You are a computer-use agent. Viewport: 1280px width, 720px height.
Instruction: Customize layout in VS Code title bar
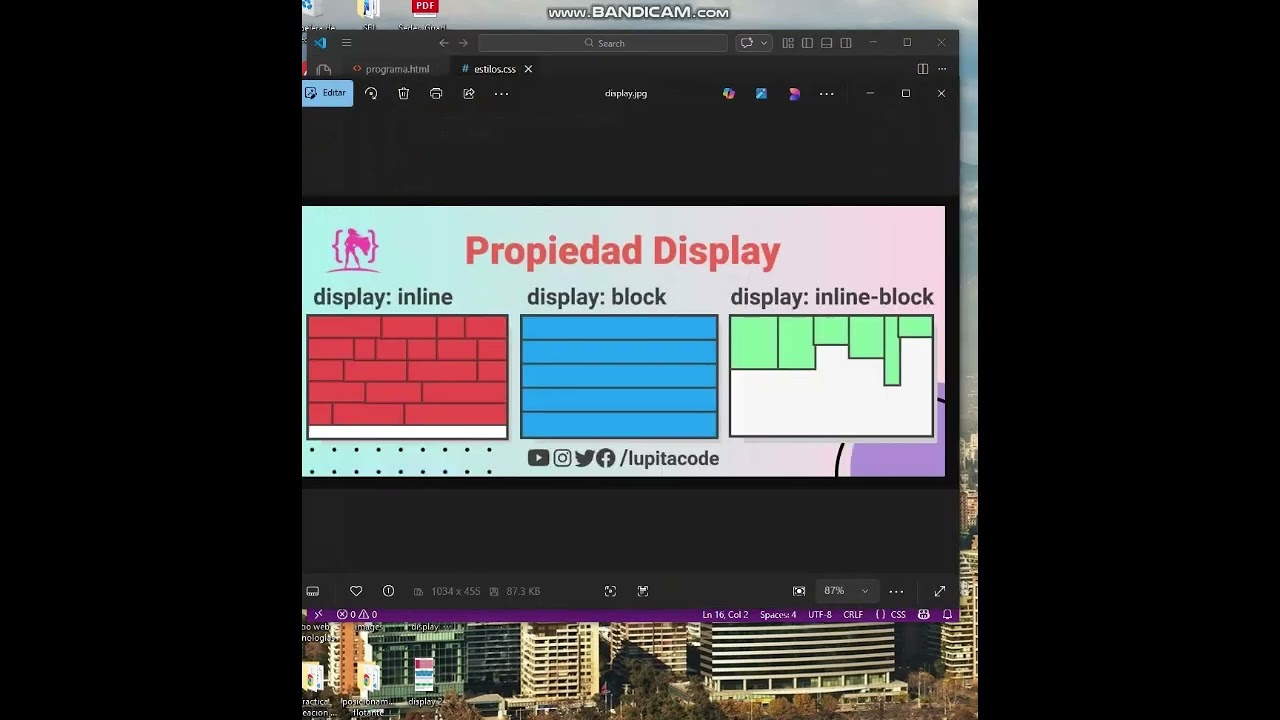788,43
